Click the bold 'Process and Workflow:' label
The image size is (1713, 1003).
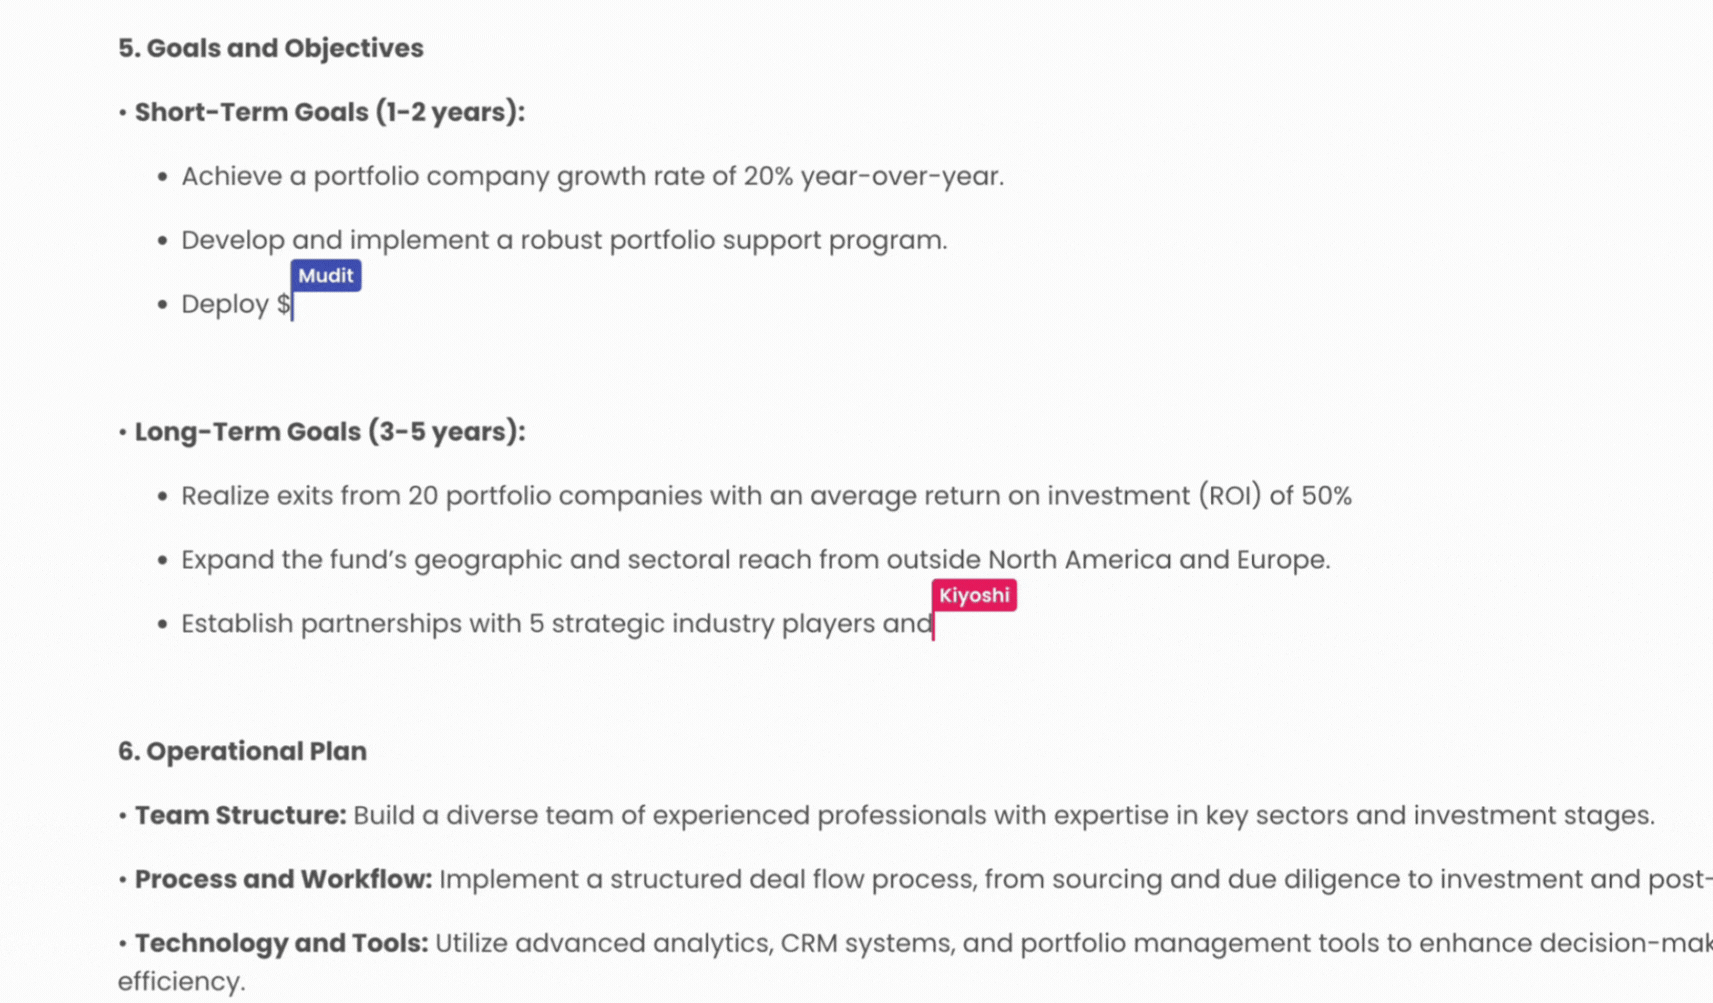(x=283, y=879)
